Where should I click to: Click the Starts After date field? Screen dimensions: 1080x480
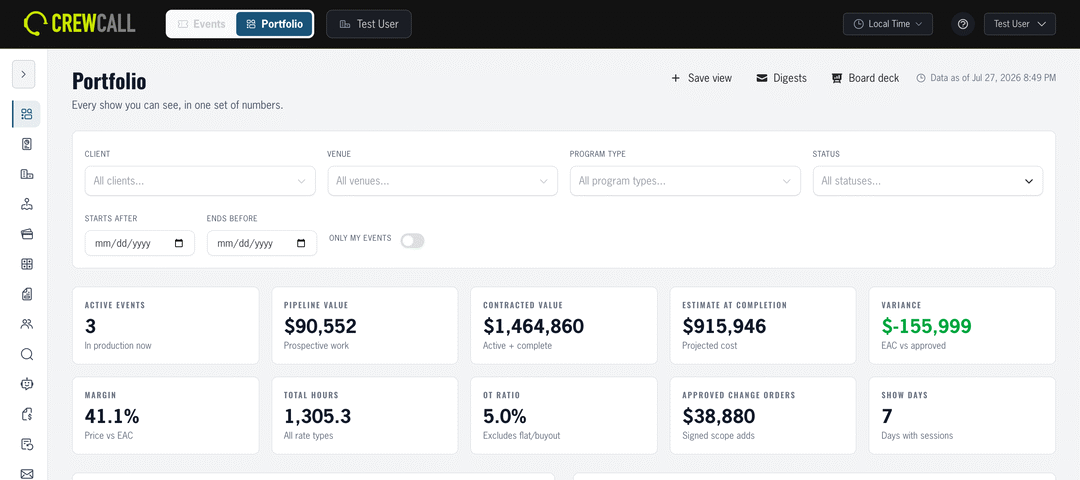(x=140, y=243)
